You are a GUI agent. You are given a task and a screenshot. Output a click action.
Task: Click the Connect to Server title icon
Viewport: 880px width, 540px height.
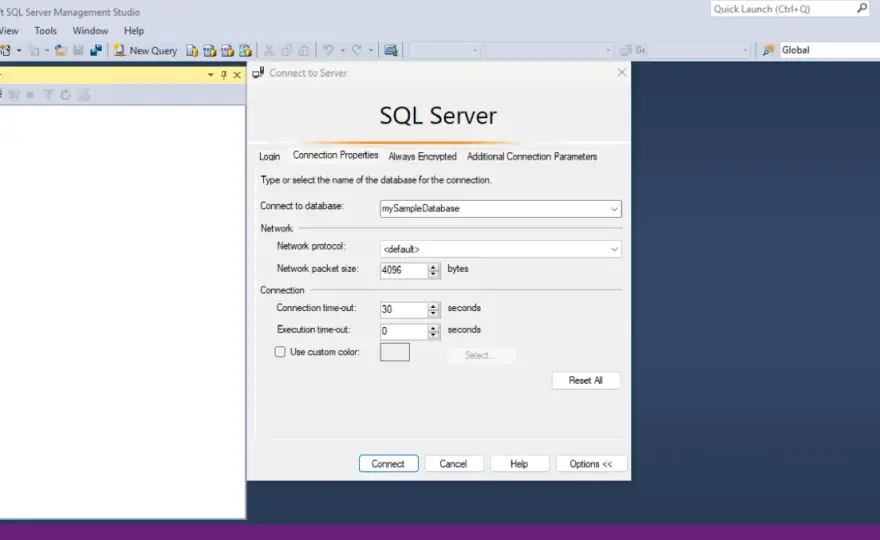pyautogui.click(x=258, y=73)
